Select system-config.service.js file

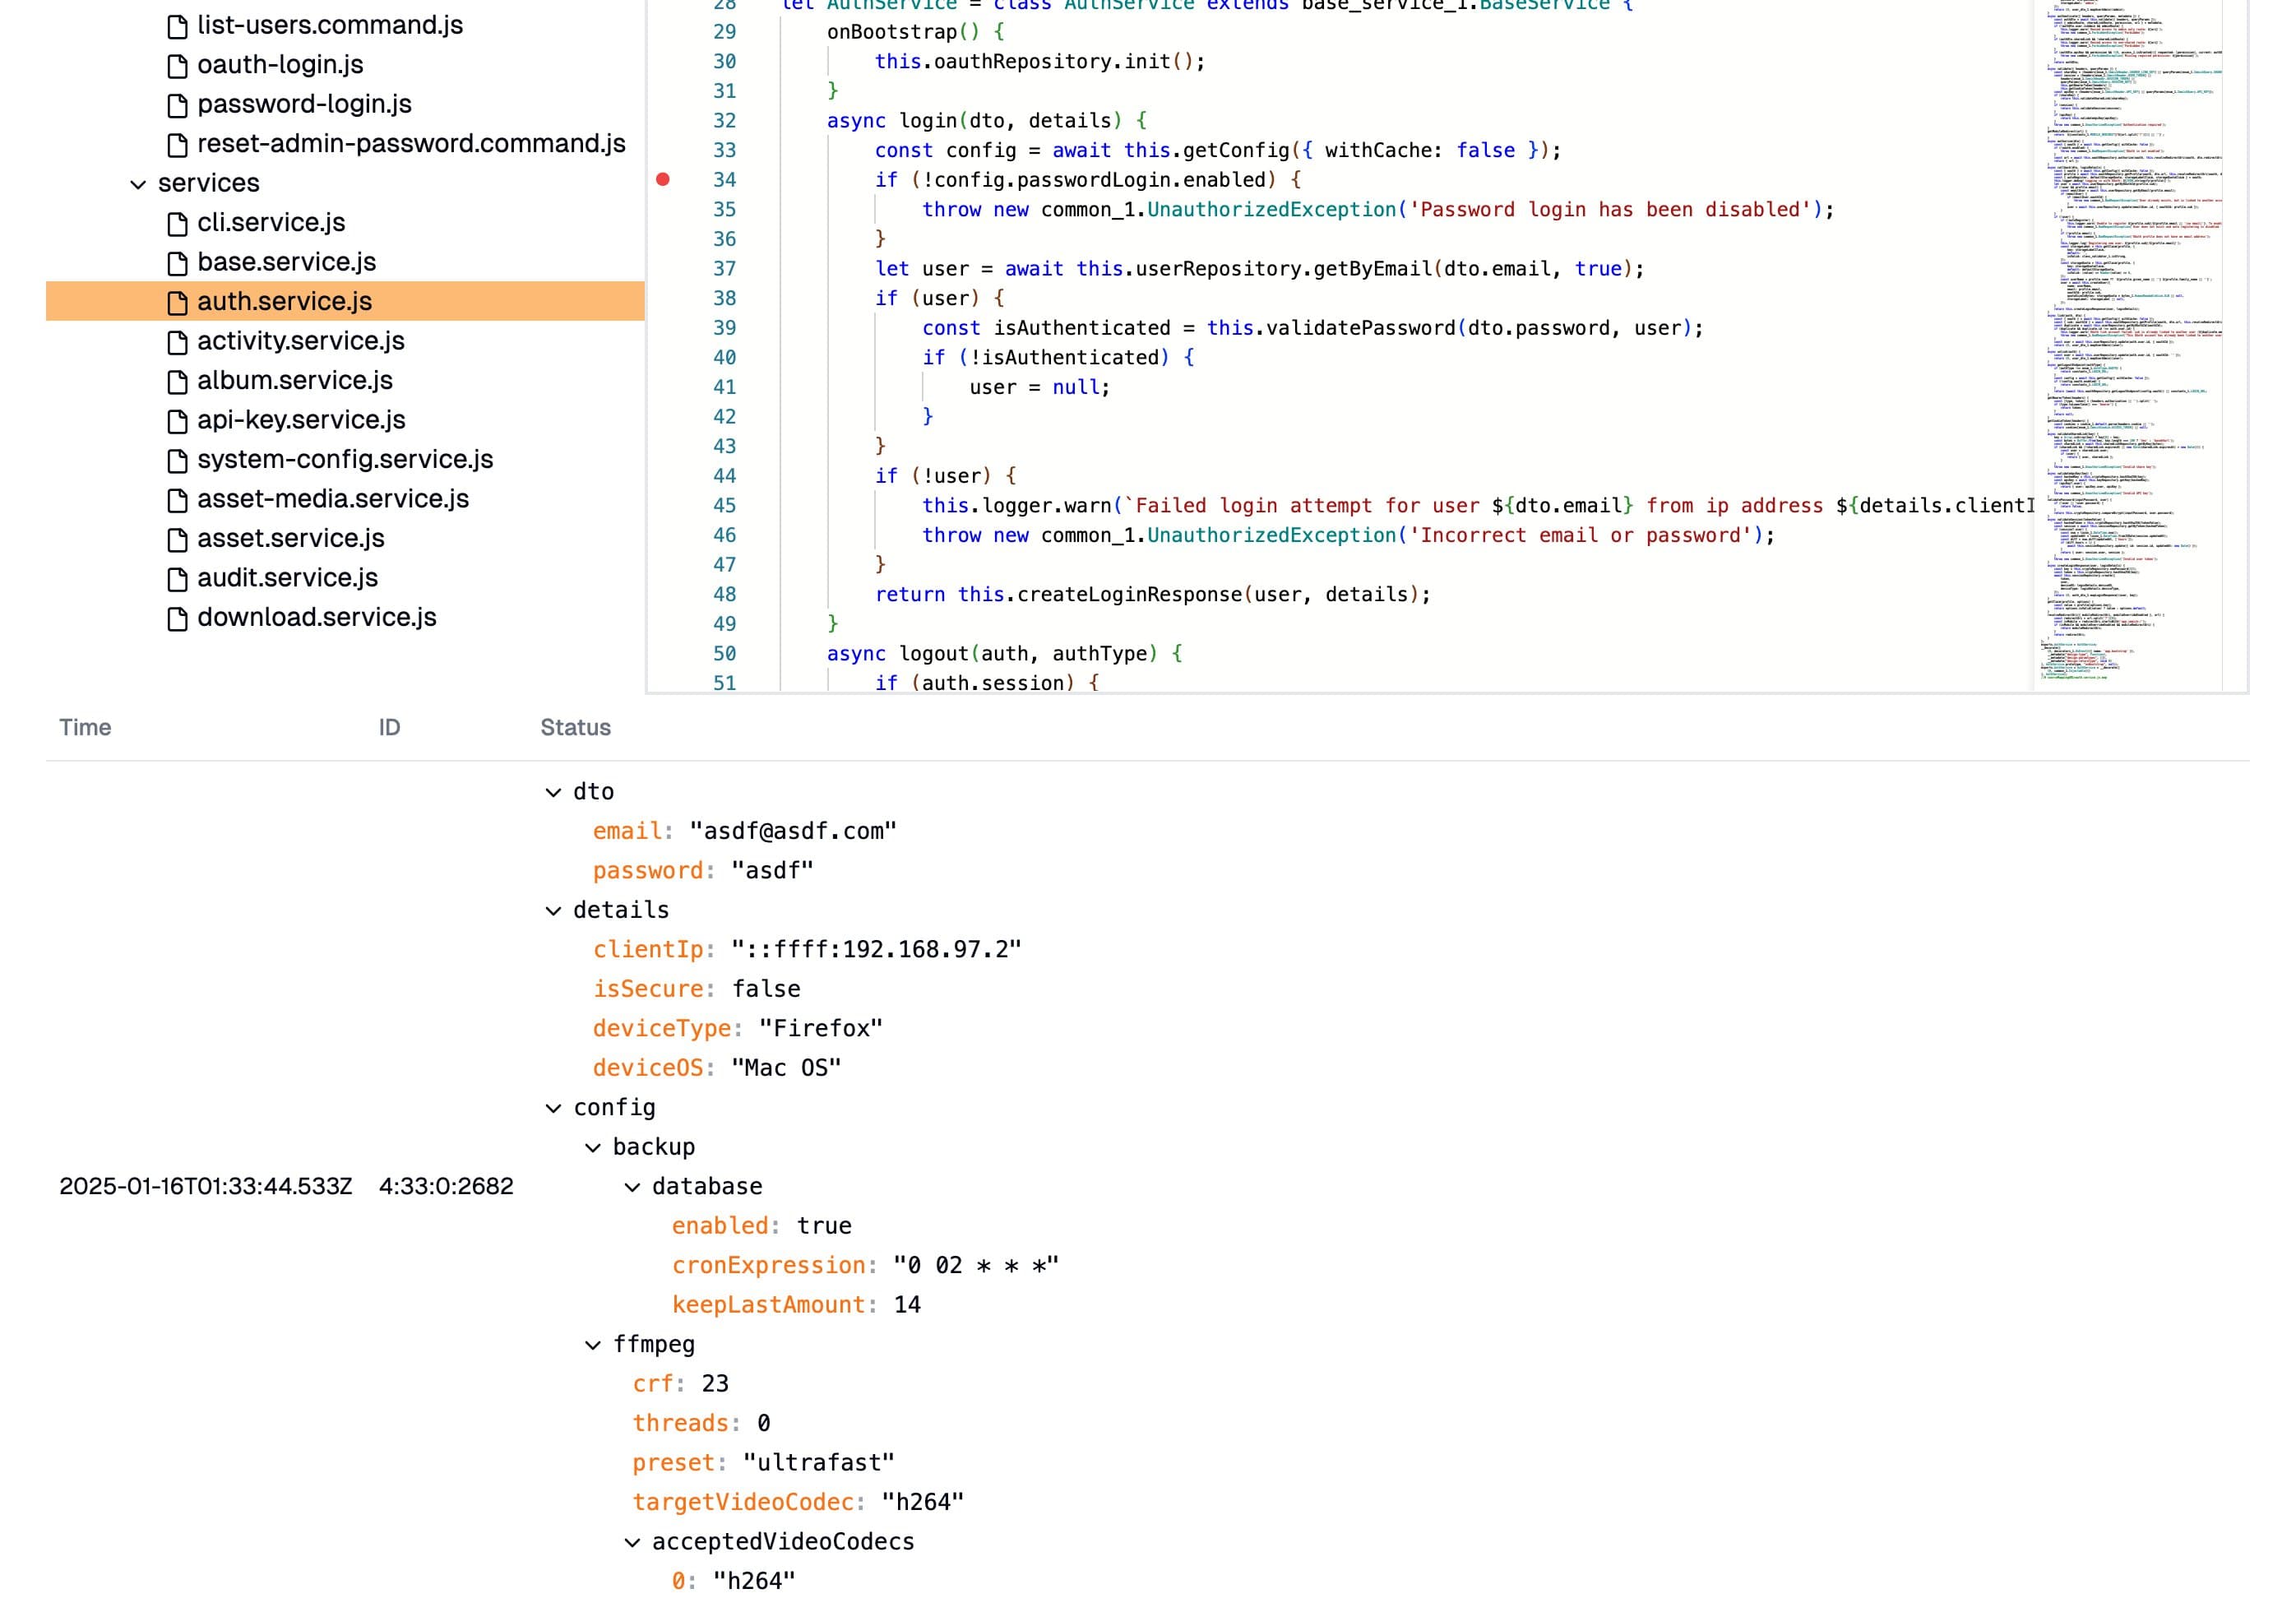click(344, 460)
